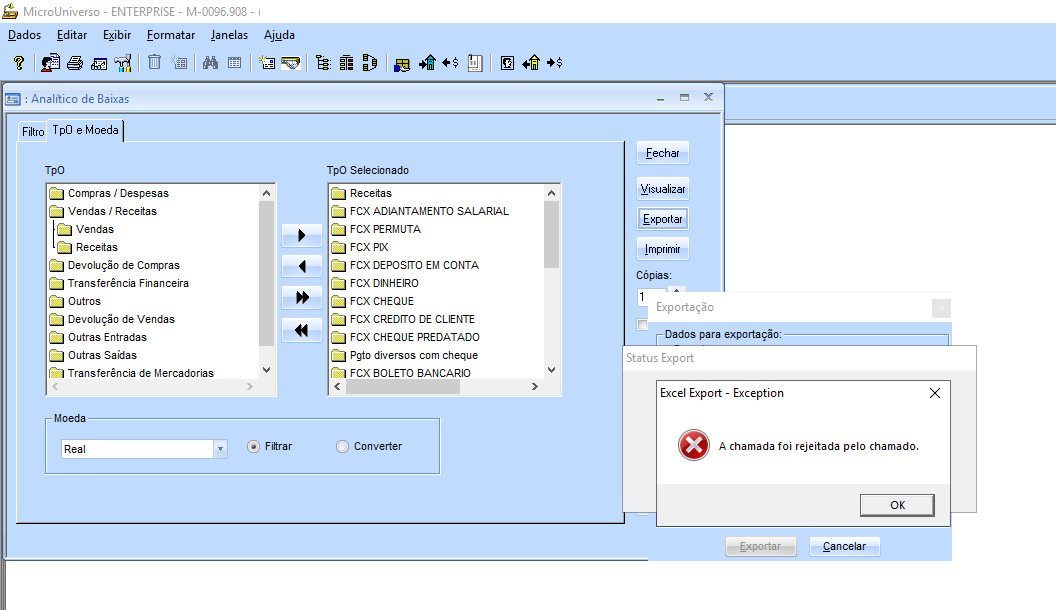Click the Cancelar button in export dialog
The height and width of the screenshot is (610, 1056).
pyautogui.click(x=844, y=547)
